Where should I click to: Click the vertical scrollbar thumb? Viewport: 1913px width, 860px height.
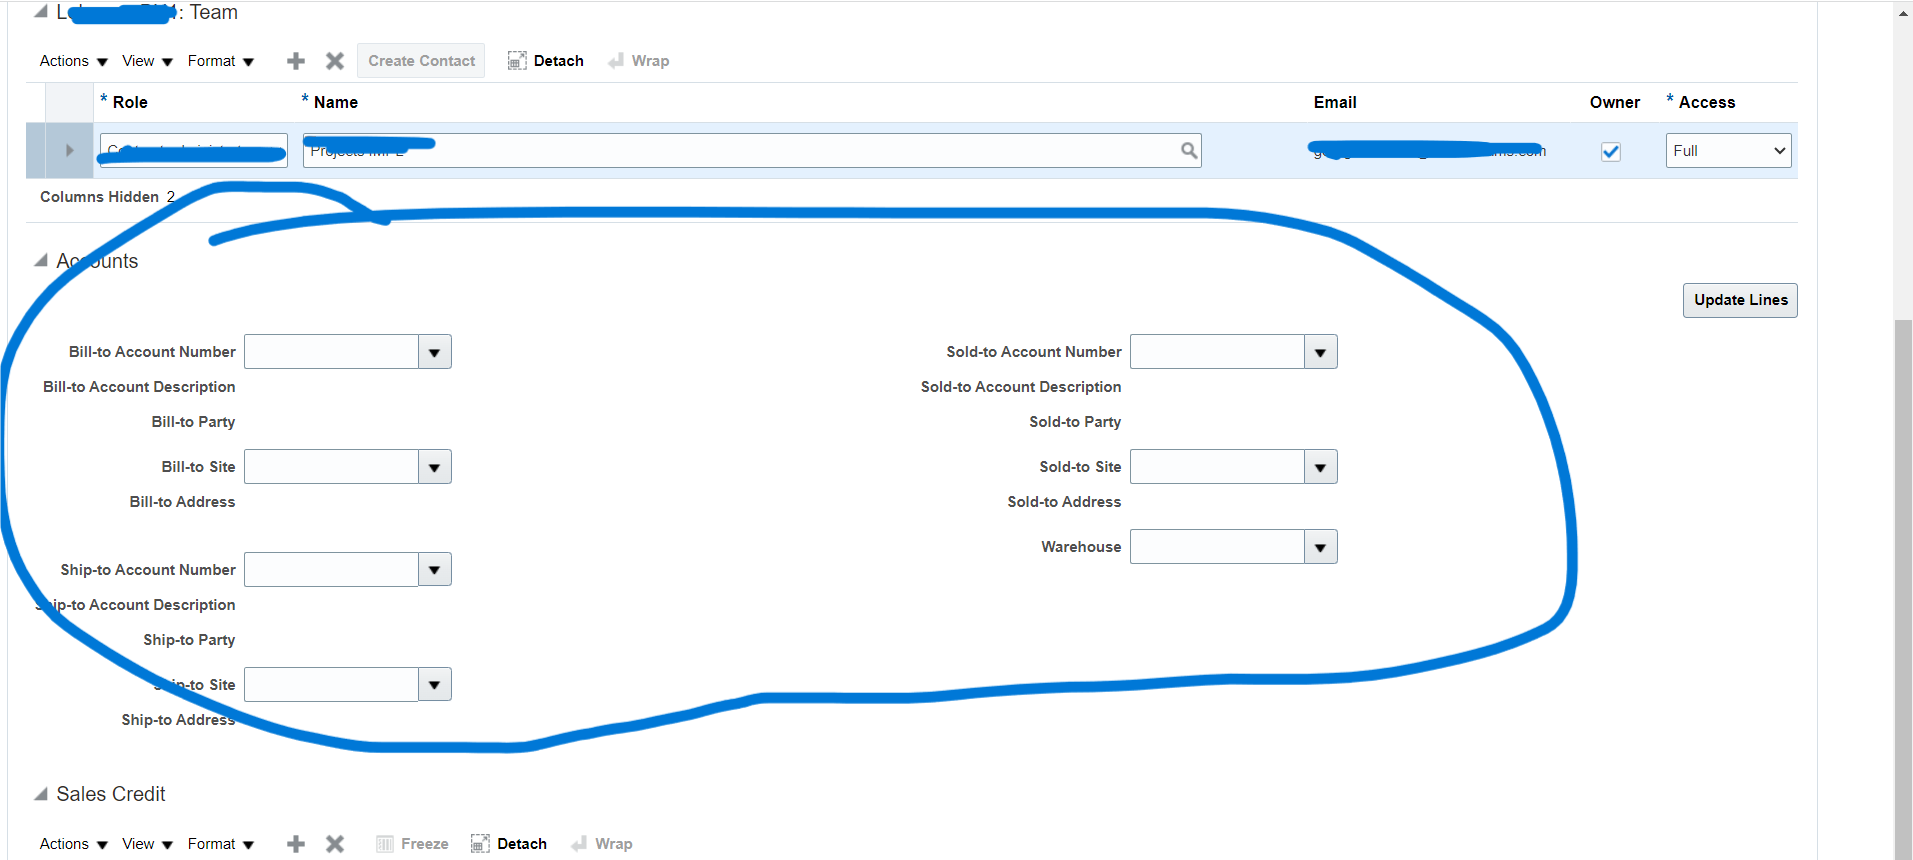point(1904,588)
